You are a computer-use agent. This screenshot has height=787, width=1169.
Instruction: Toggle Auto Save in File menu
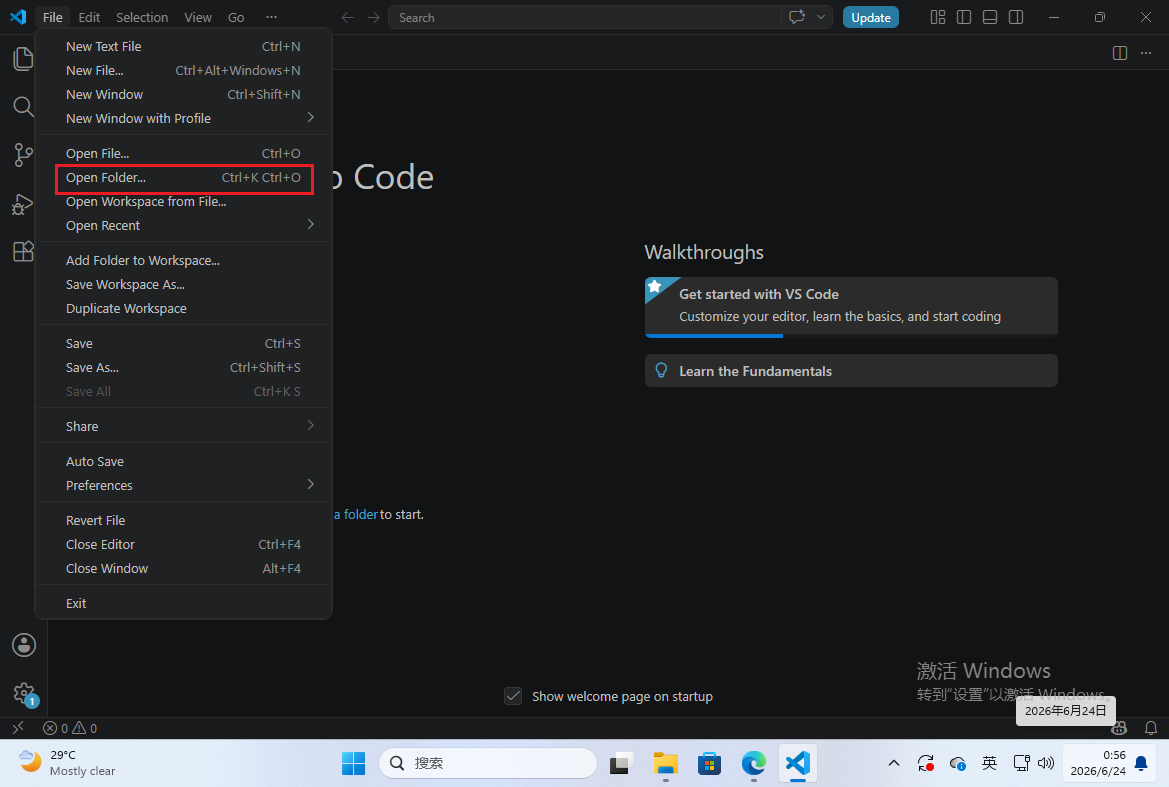[x=183, y=461]
